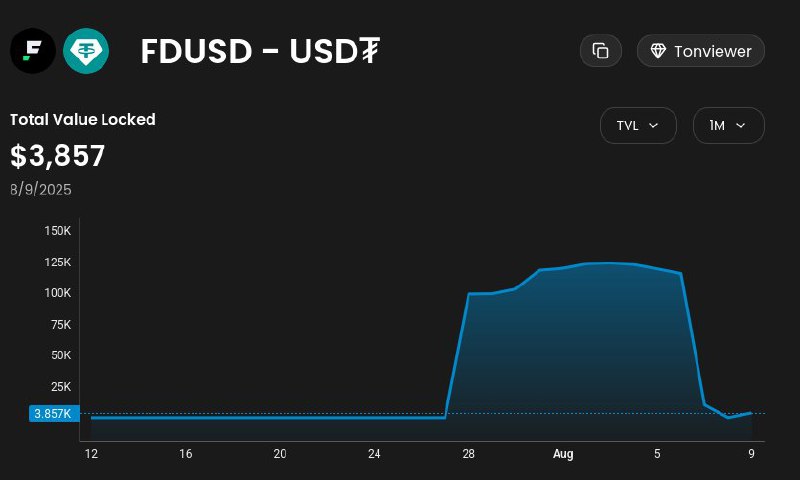Expand the 1M time range dropdown
Viewport: 800px width, 480px height.
[728, 126]
